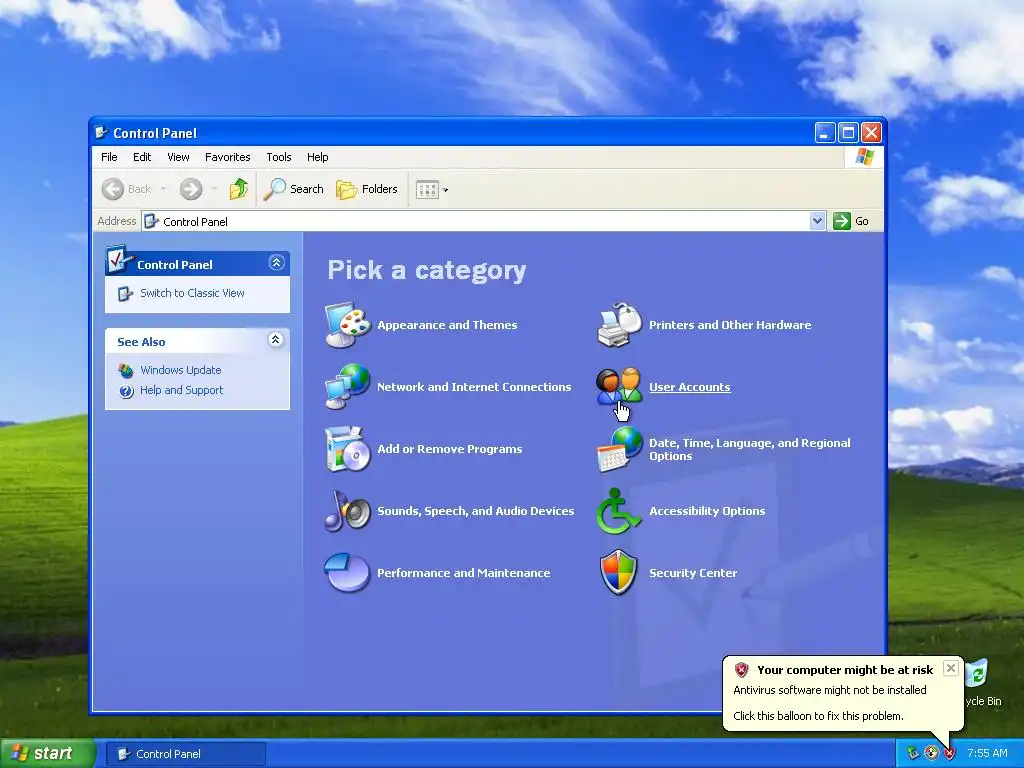Open the Back button history dropdown arrow
The width and height of the screenshot is (1024, 768).
coord(163,189)
